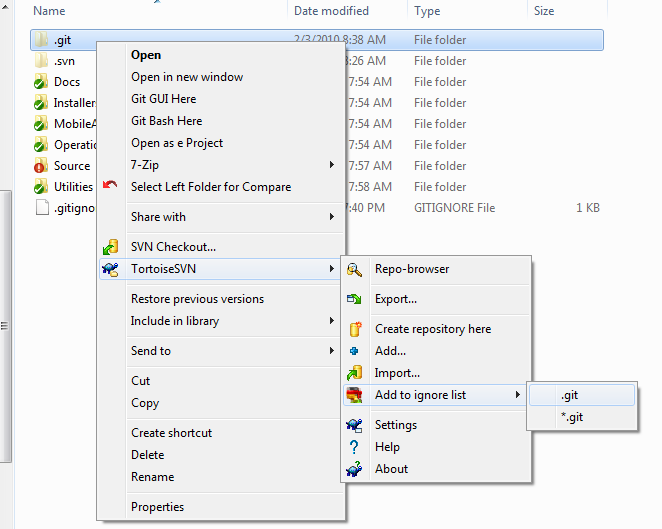This screenshot has height=529, width=662.
Task: Click the GITIGNORE File type cell
Action: point(454,208)
